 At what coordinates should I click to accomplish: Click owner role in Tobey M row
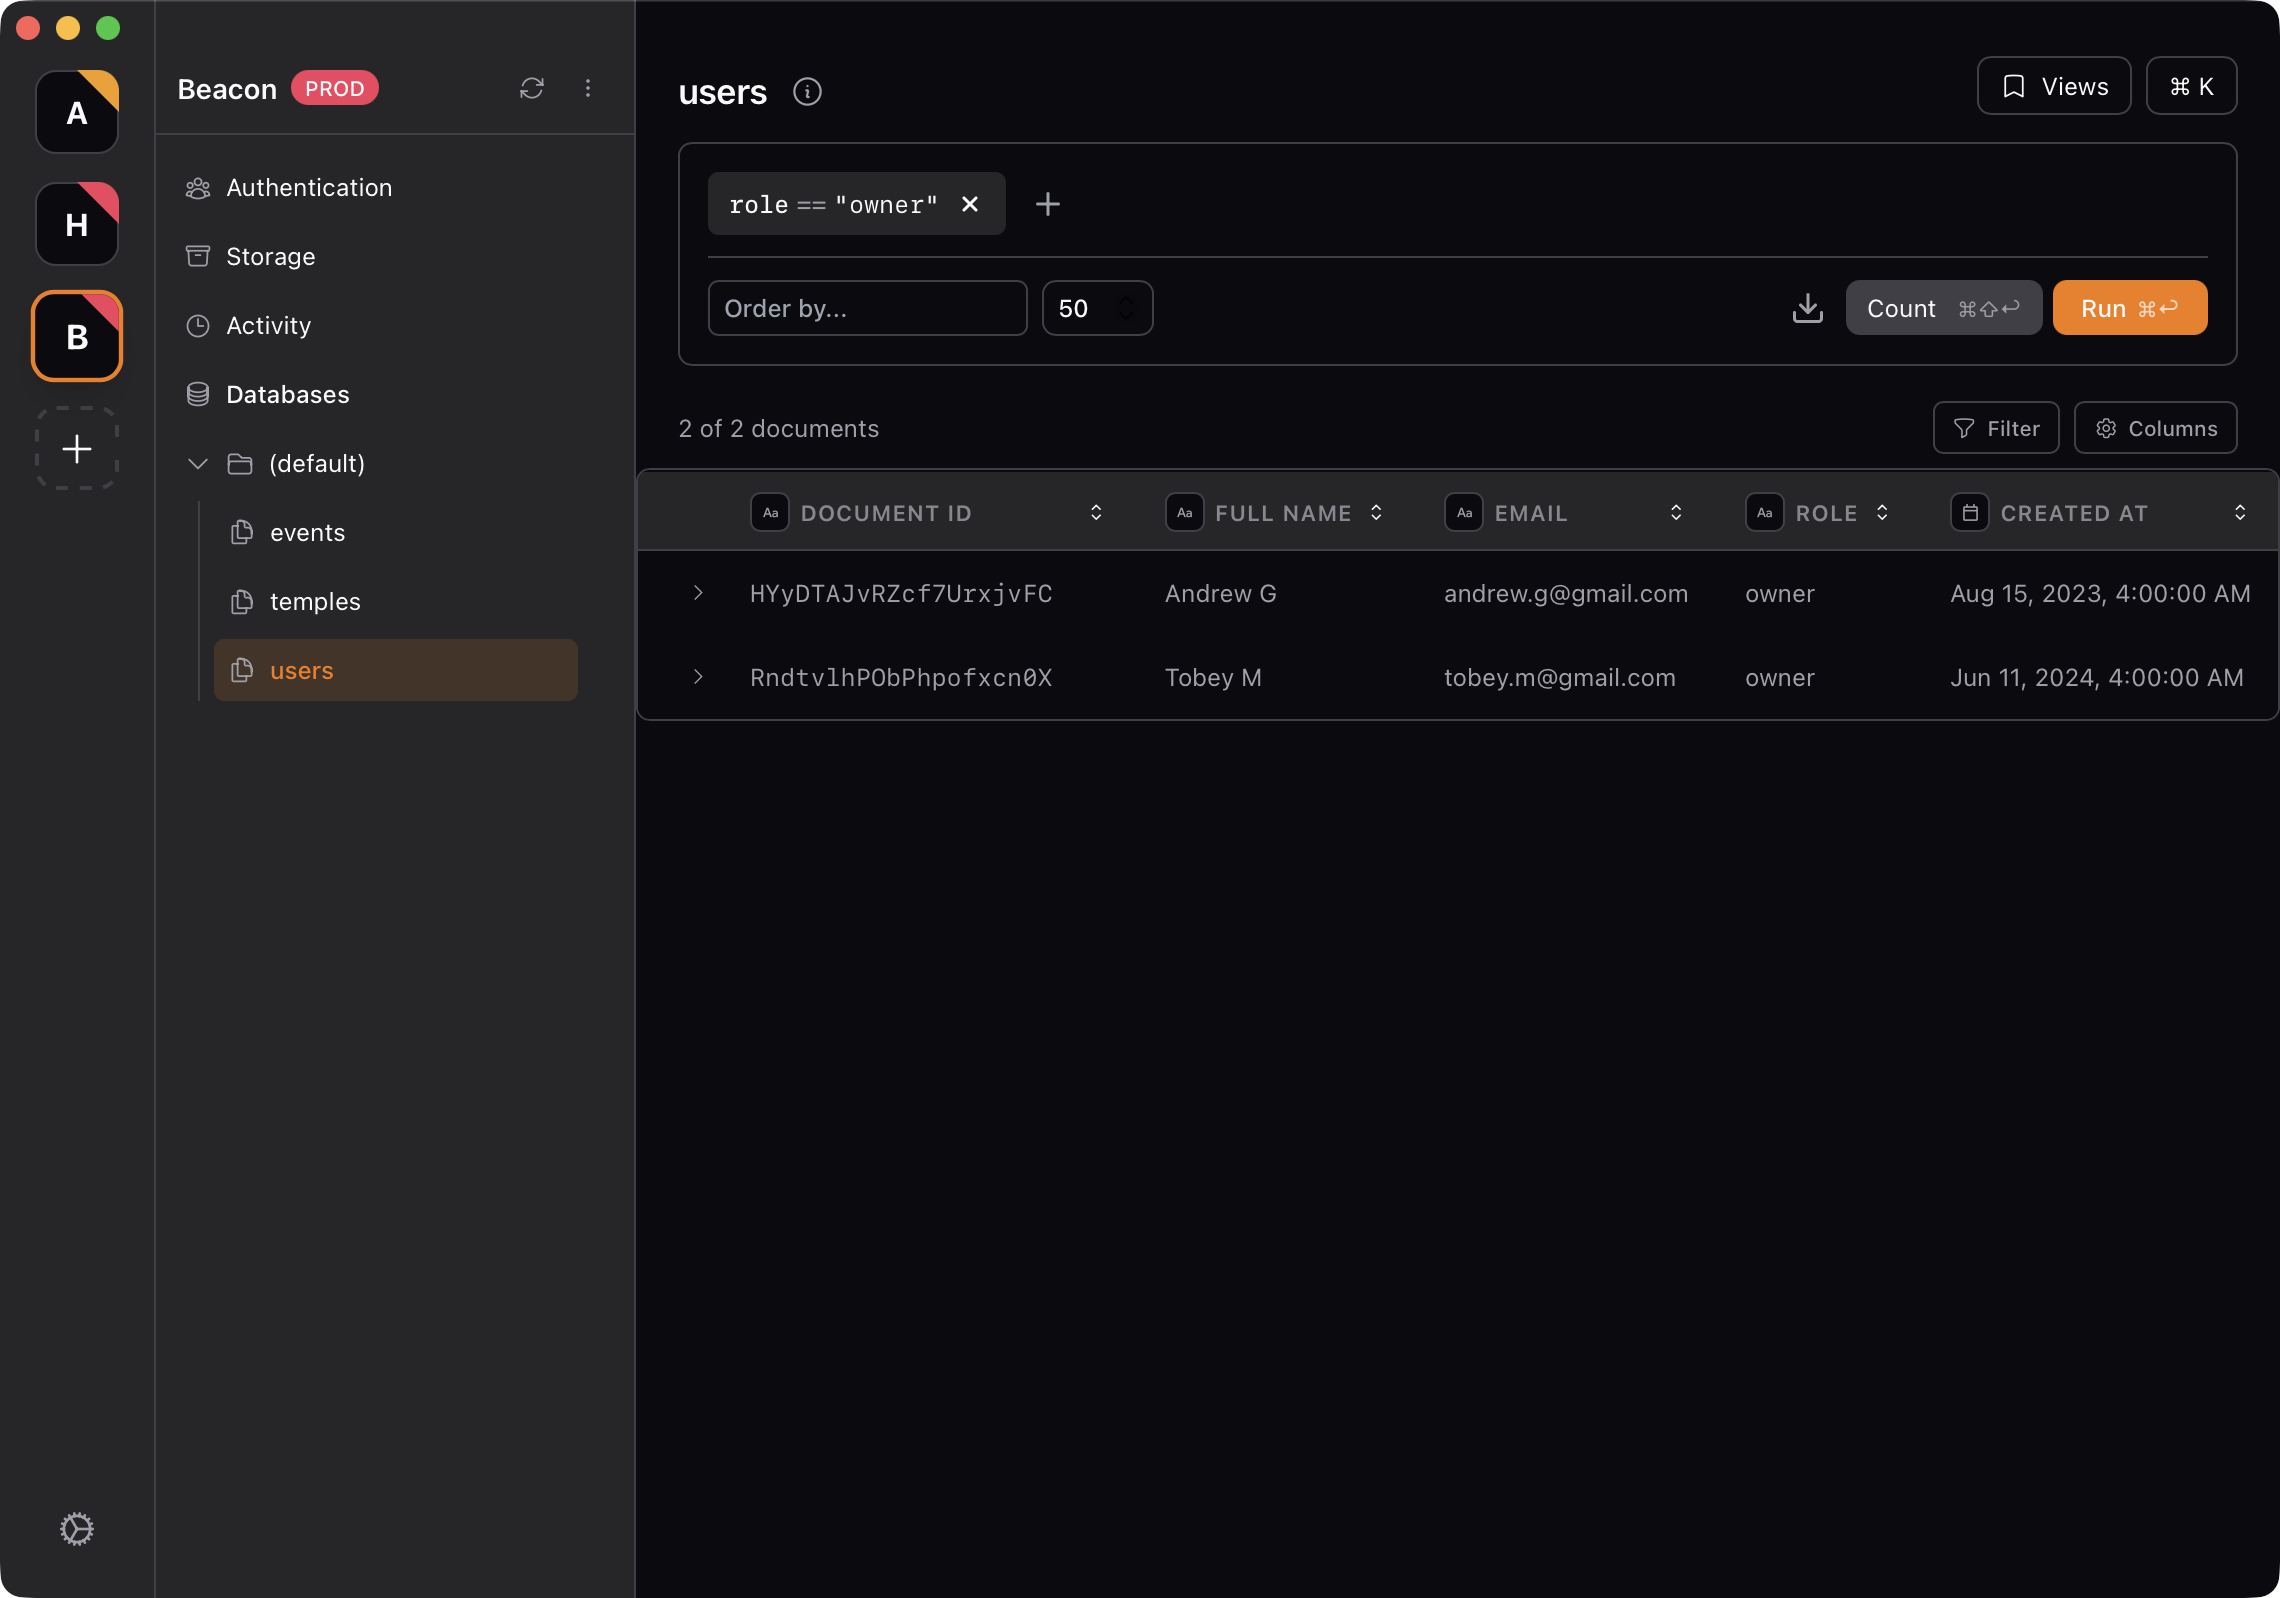(1779, 678)
